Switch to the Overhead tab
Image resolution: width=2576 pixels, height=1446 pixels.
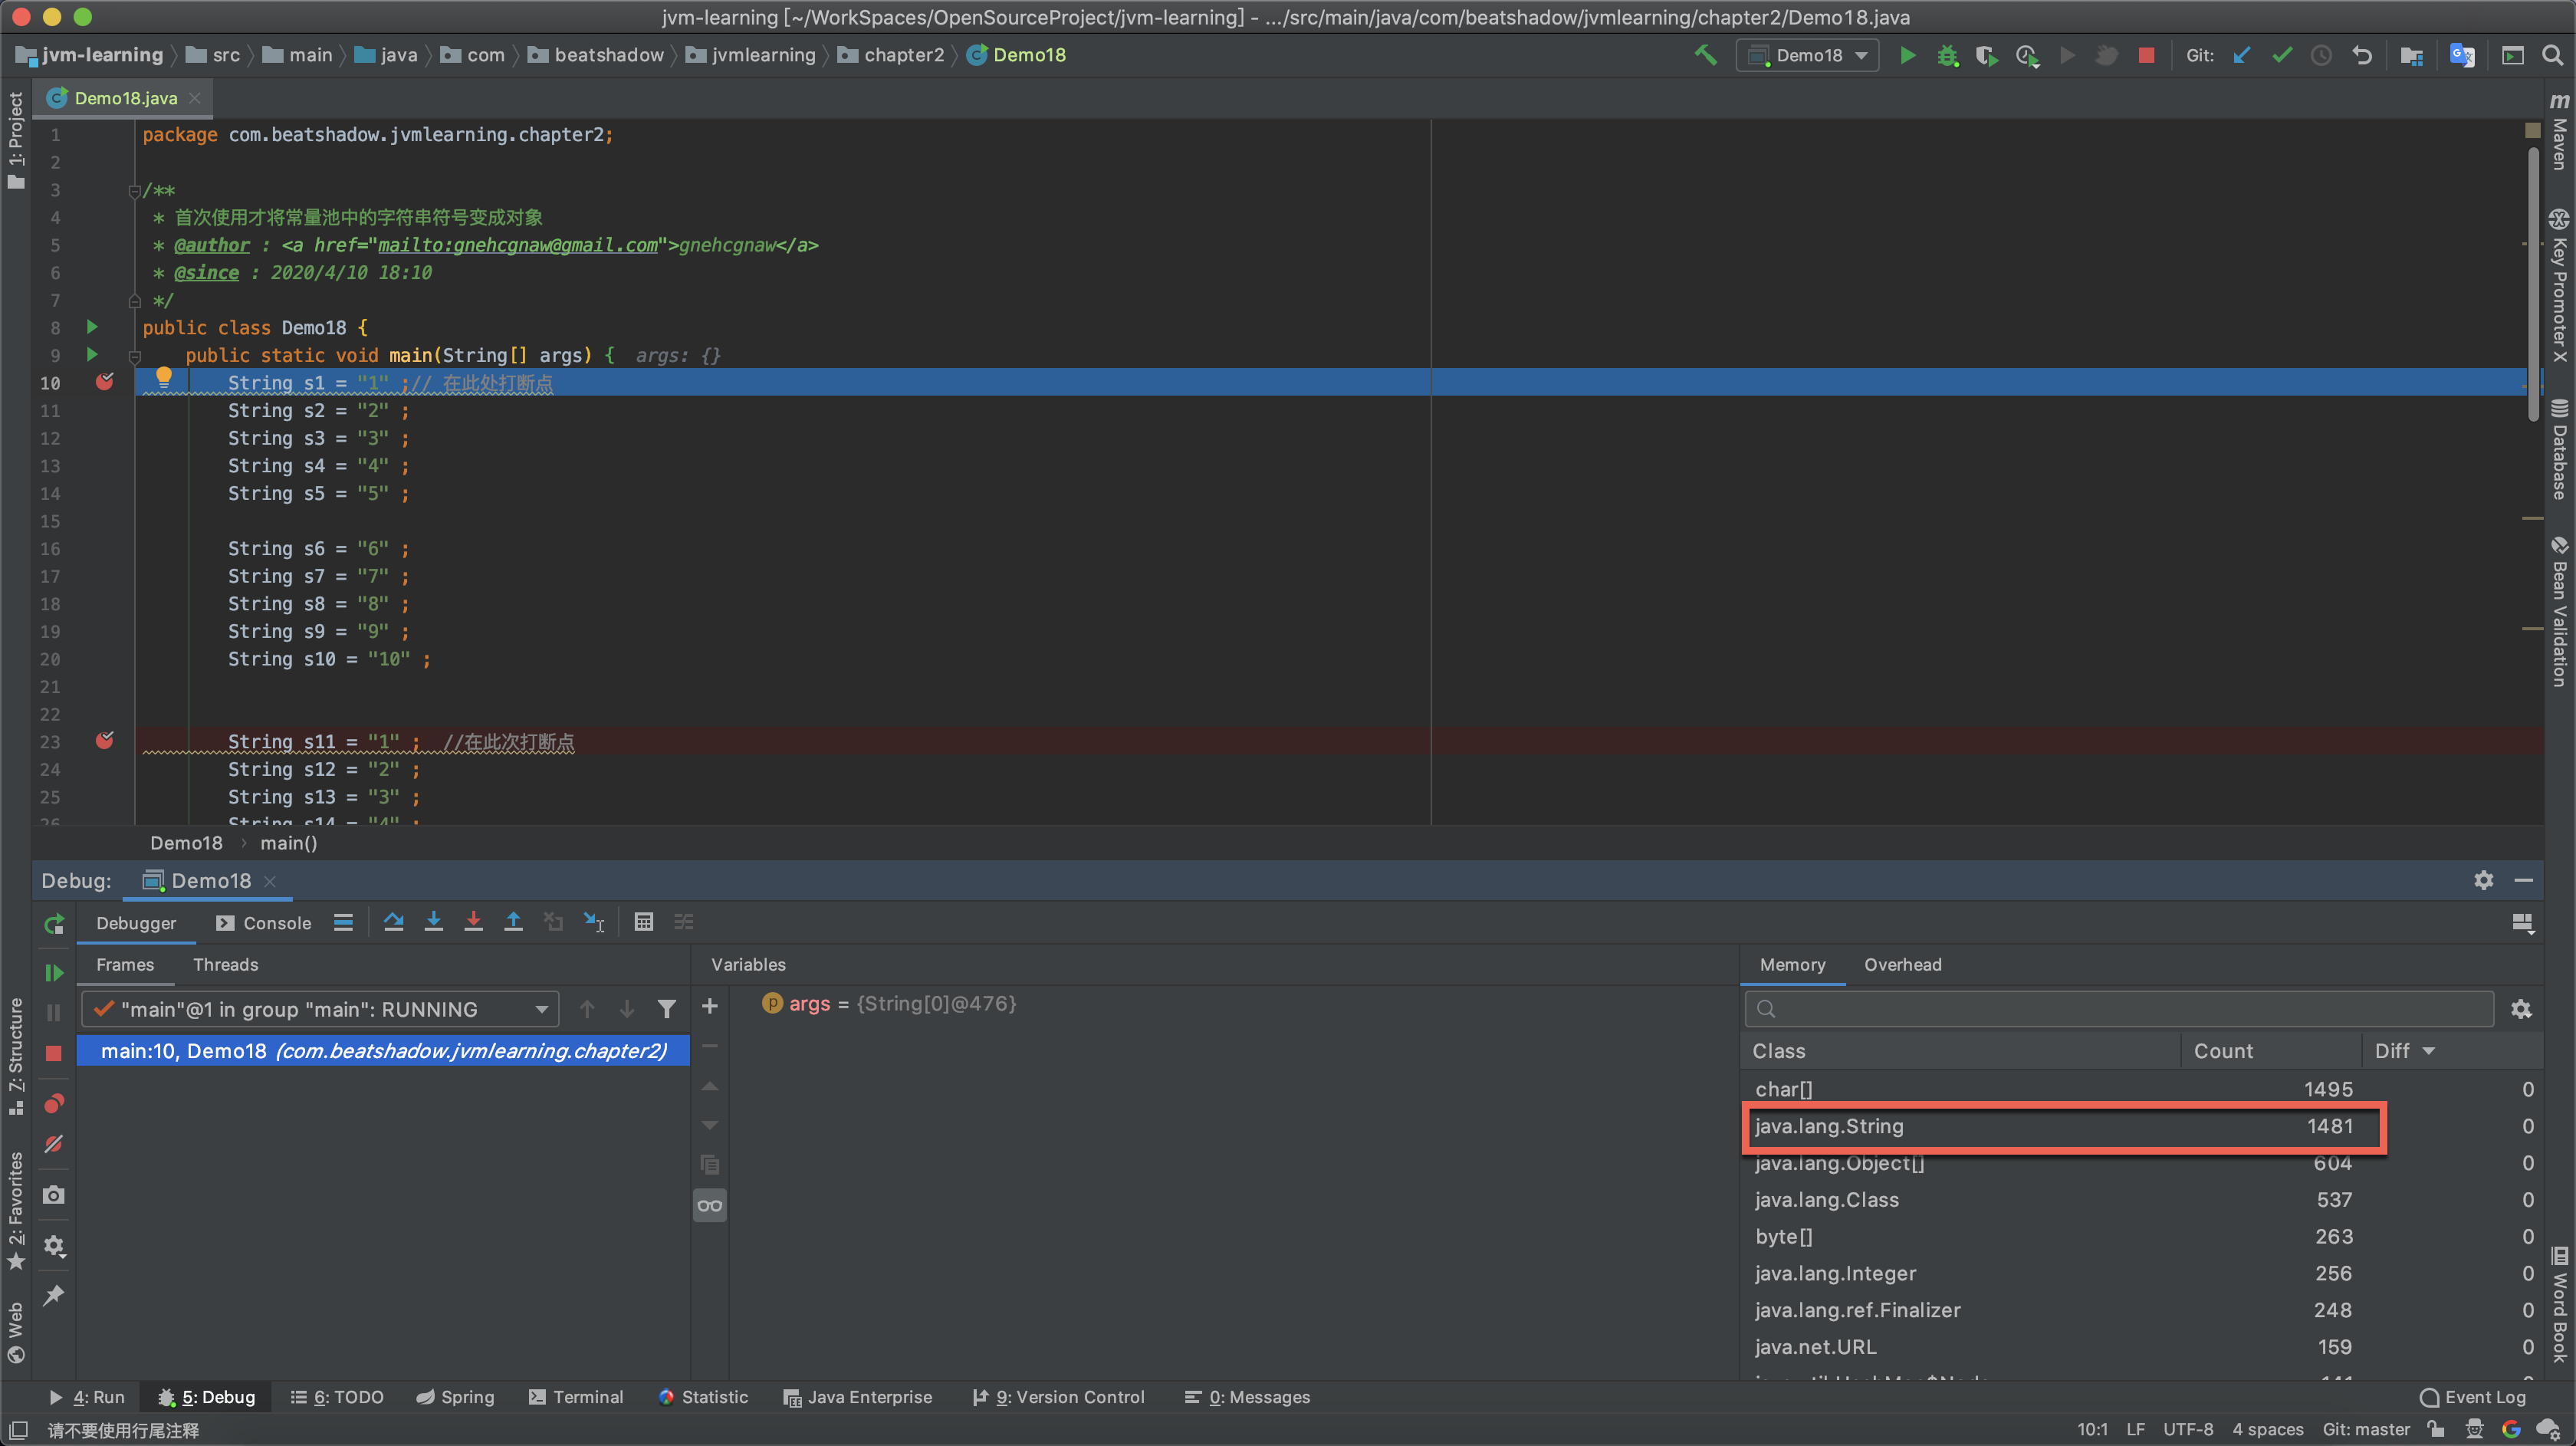[x=1902, y=964]
